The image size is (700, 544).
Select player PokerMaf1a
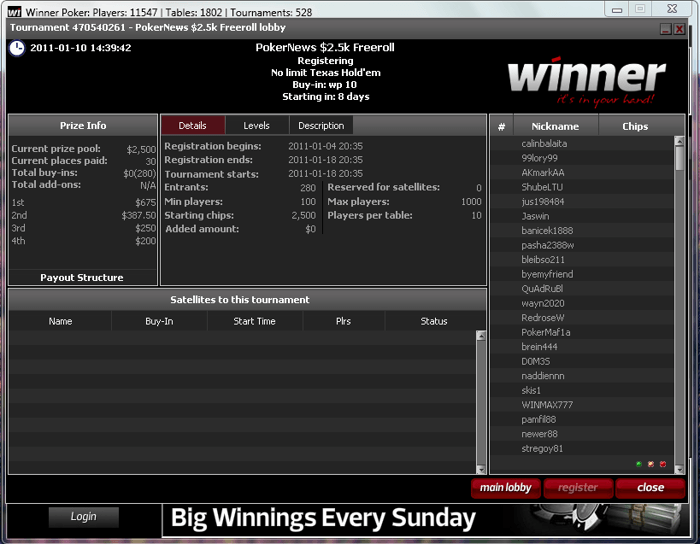click(x=582, y=332)
